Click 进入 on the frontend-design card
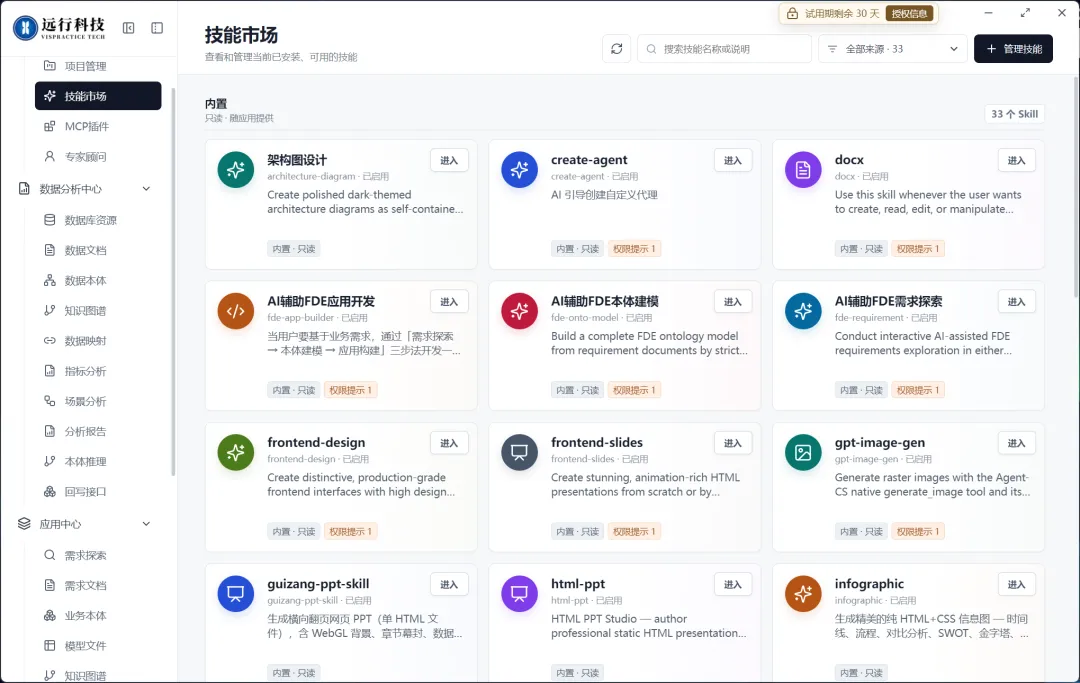The height and width of the screenshot is (683, 1080). (449, 443)
